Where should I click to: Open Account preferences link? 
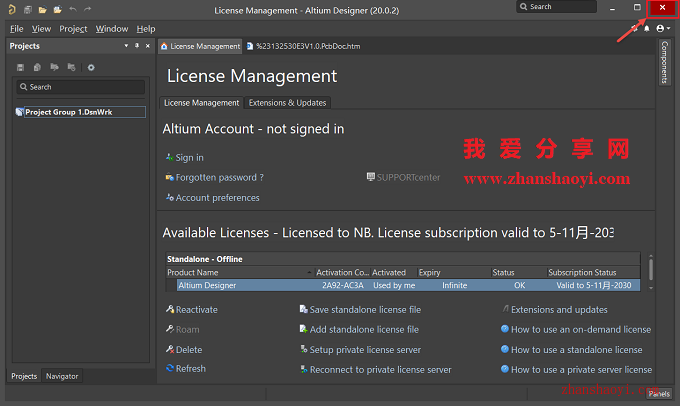tap(212, 198)
